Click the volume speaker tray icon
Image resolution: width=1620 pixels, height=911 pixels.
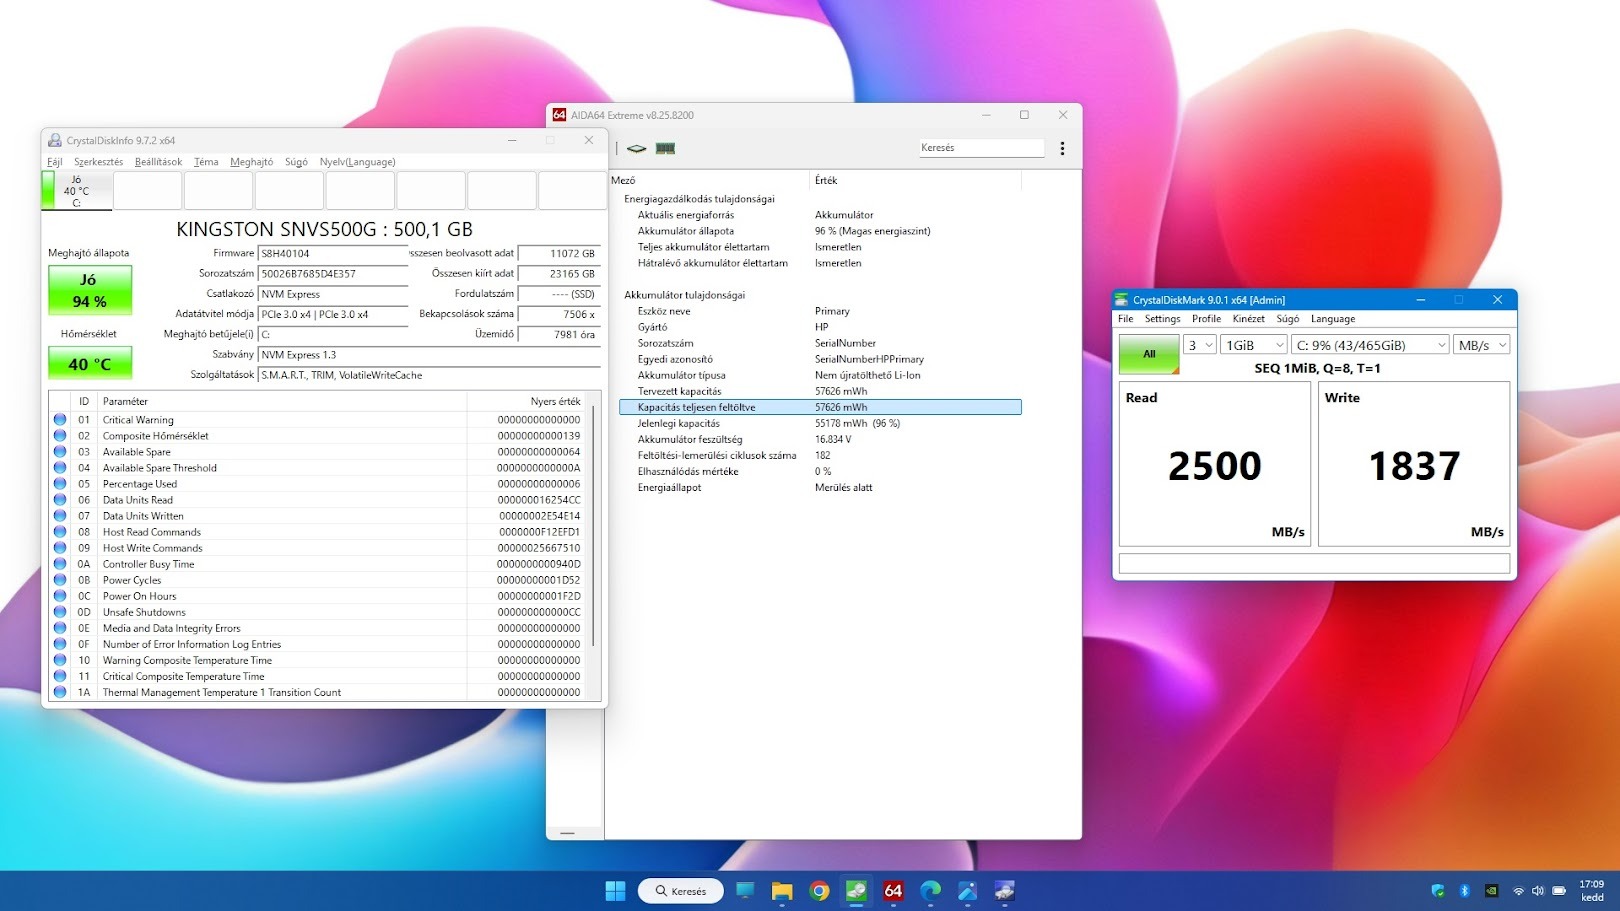point(1538,891)
